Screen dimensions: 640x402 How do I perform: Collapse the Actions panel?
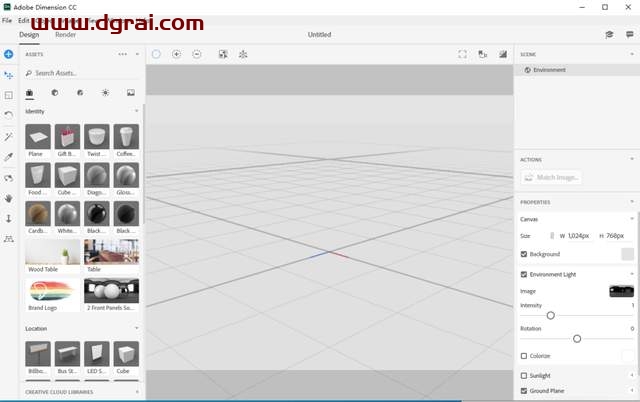point(632,159)
